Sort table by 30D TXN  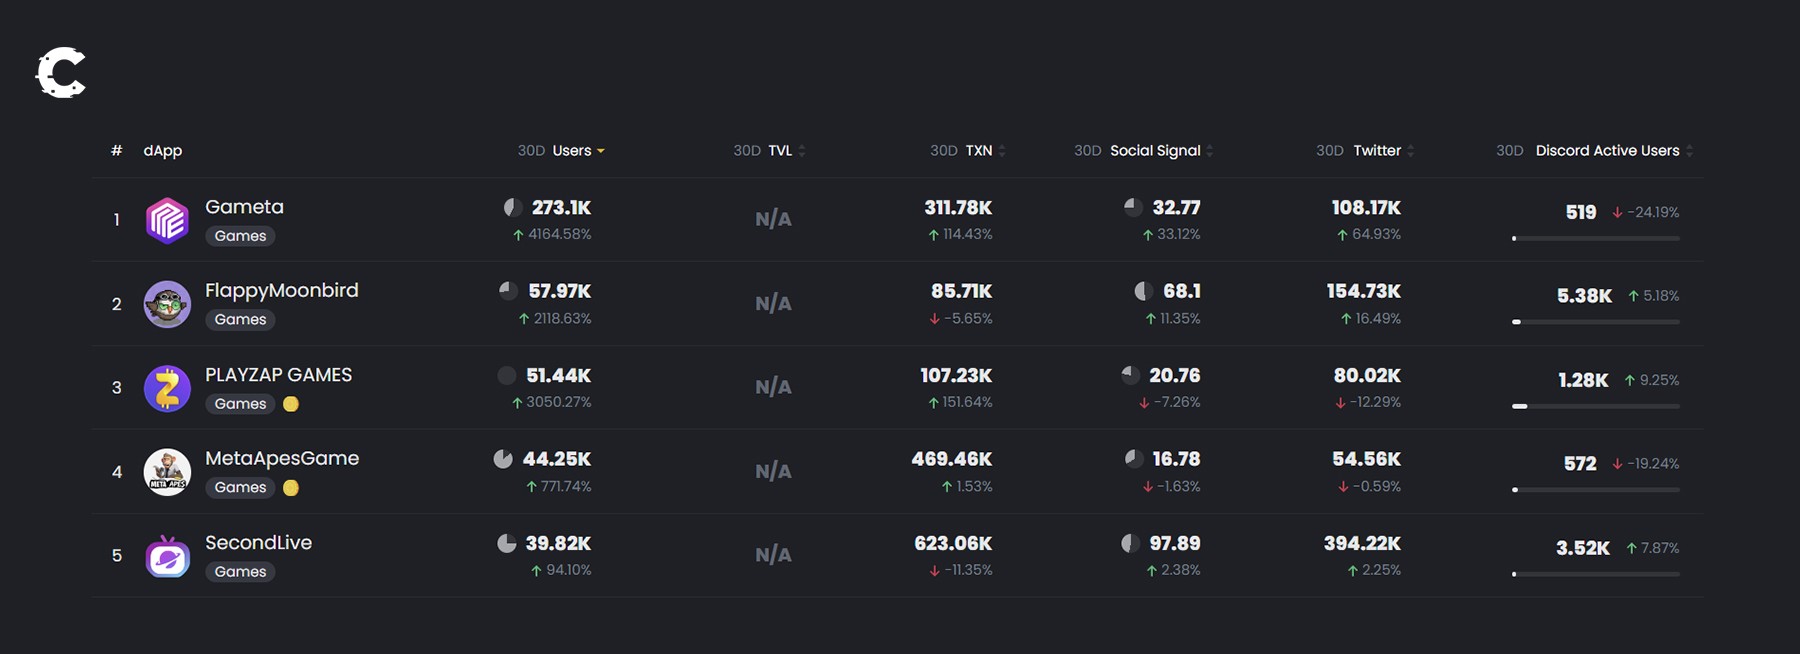(x=968, y=151)
